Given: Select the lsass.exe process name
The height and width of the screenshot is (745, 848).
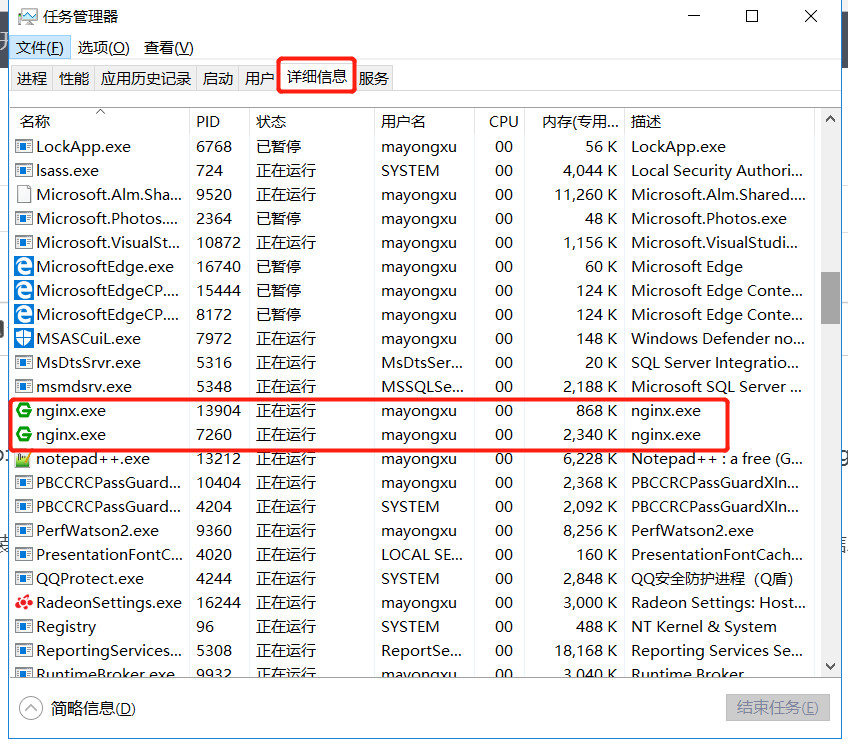Looking at the screenshot, I should click(67, 170).
